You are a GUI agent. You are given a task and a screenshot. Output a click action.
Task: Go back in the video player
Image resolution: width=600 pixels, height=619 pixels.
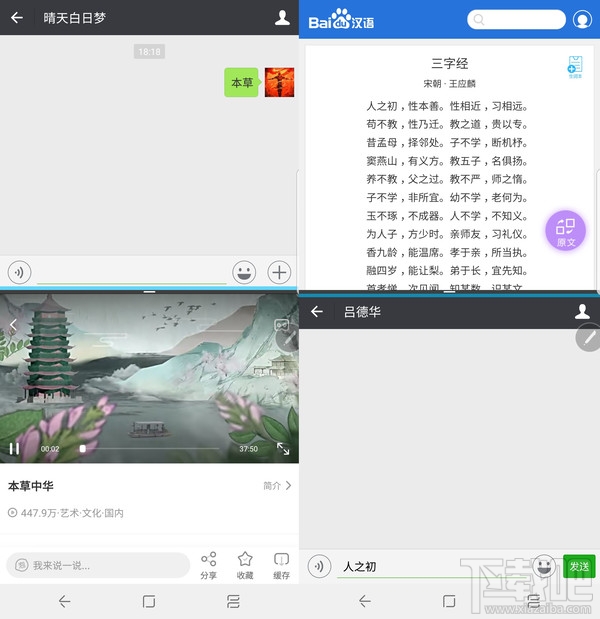coord(13,325)
